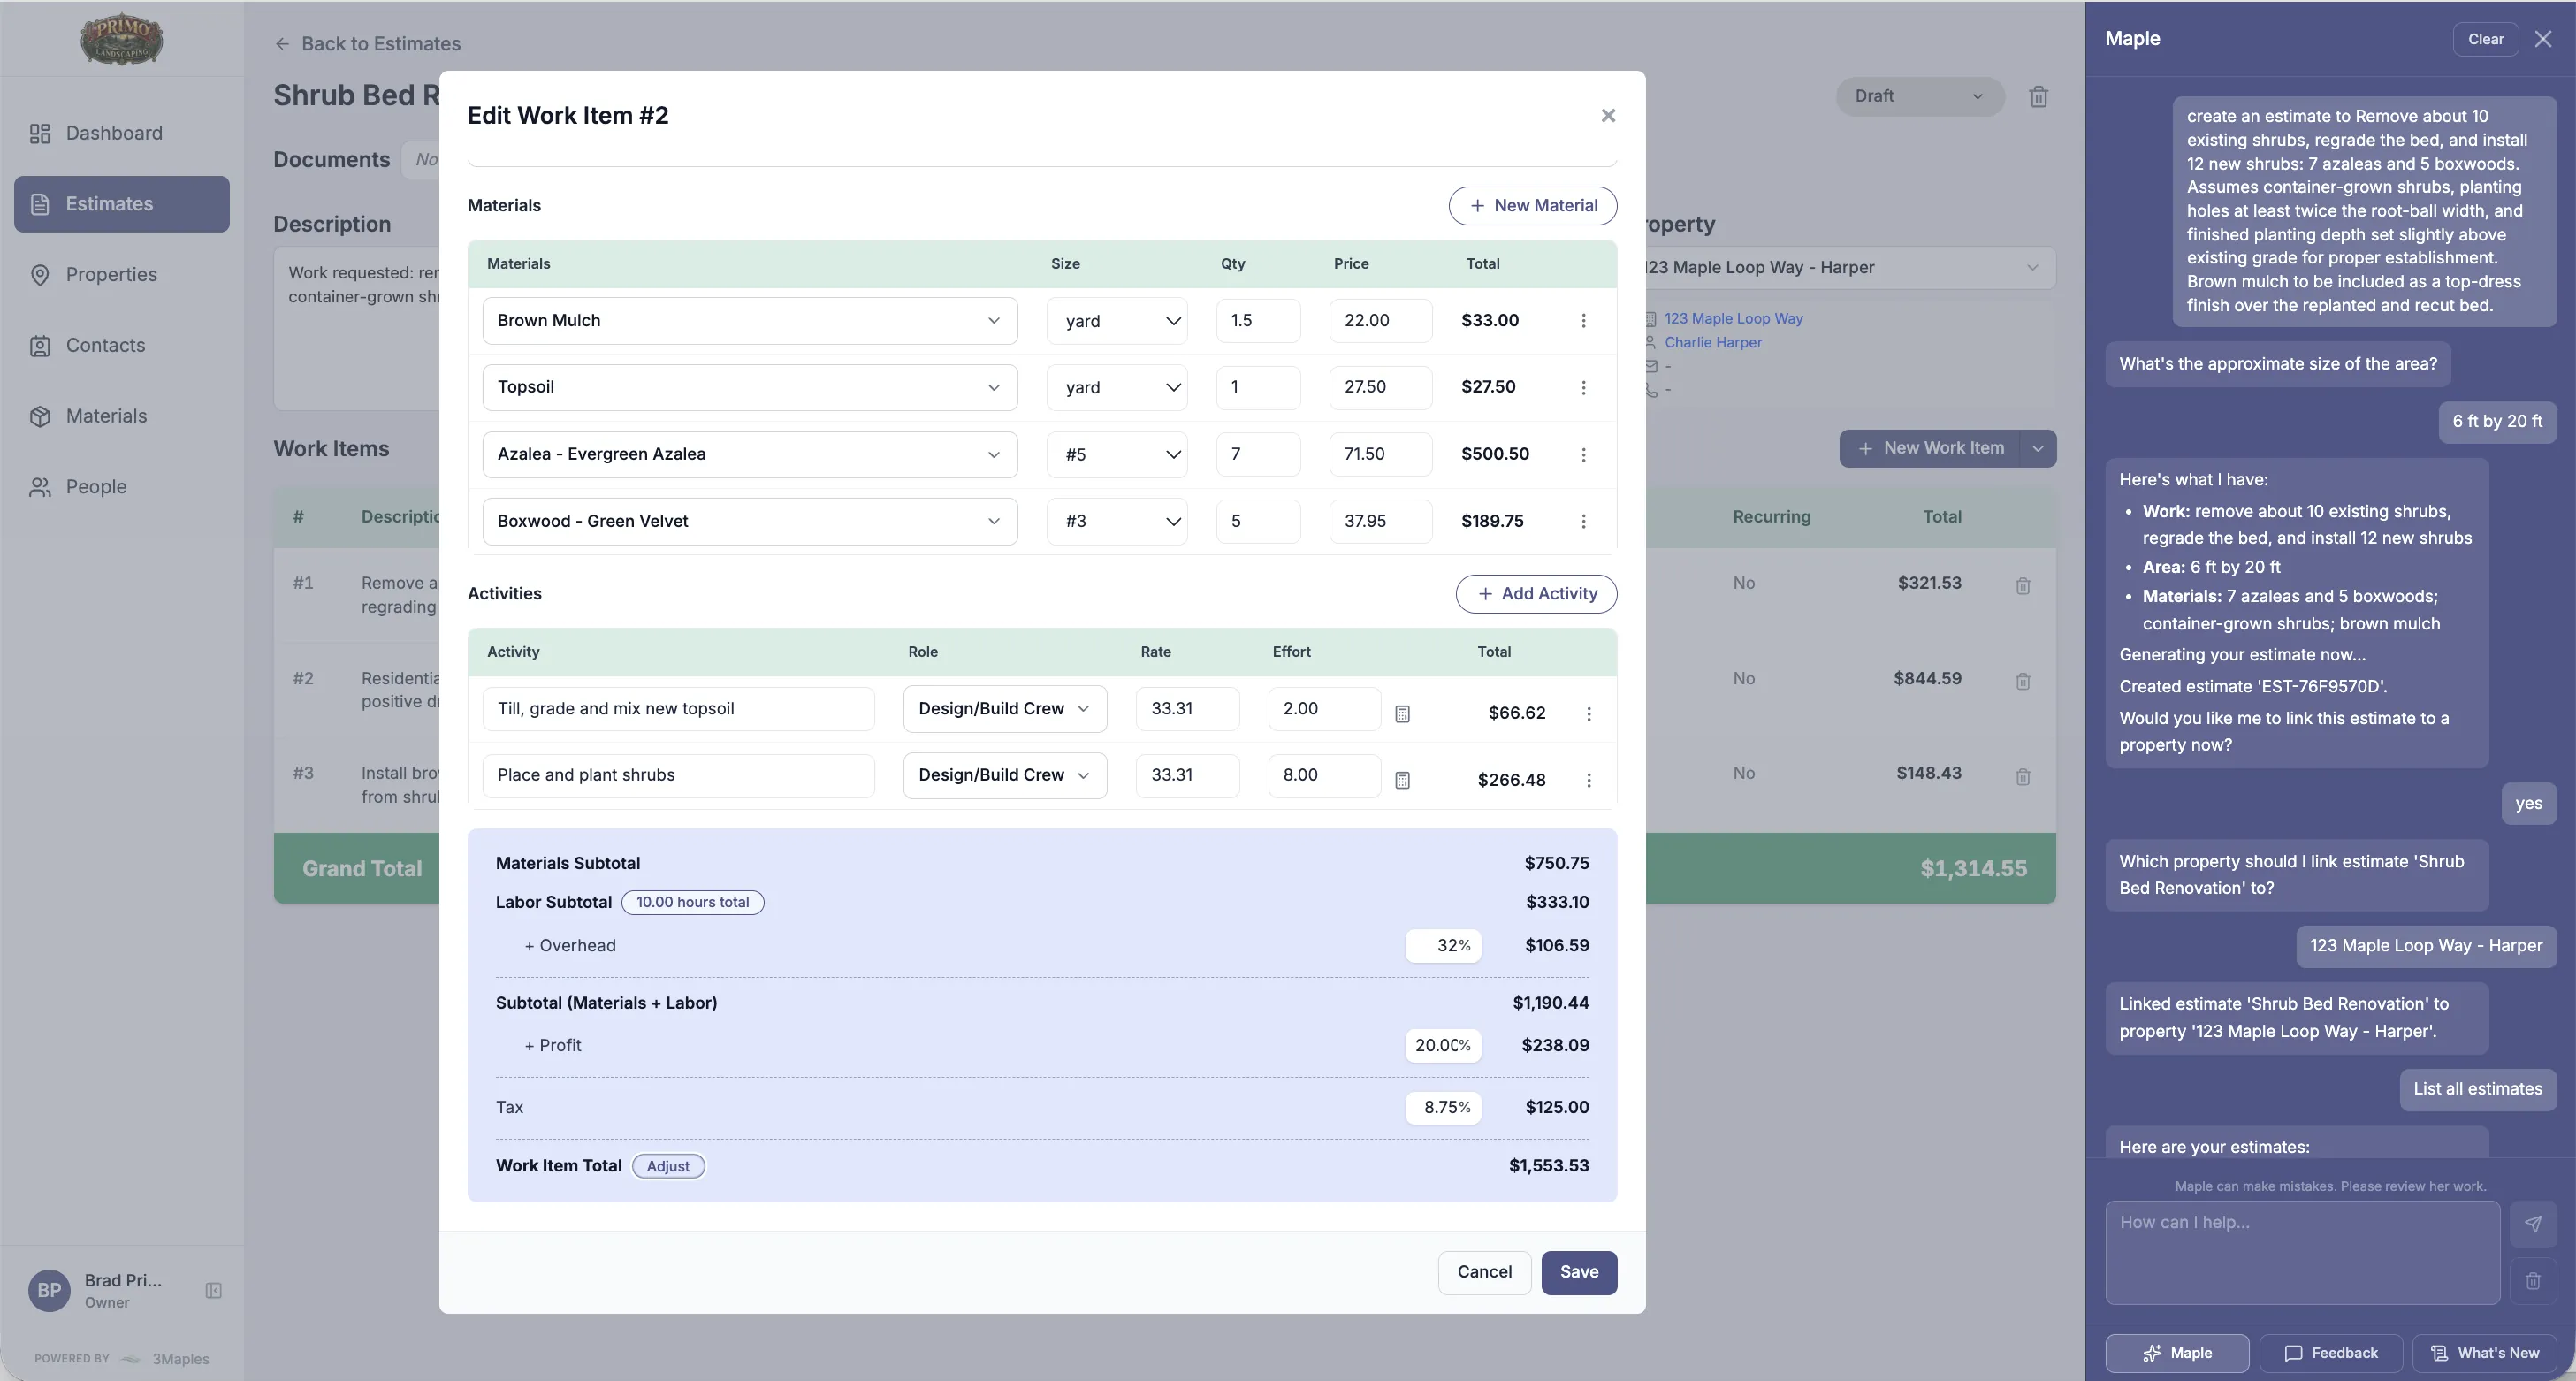Open Contacts sidebar page
This screenshot has width=2576, height=1381.
(x=121, y=346)
